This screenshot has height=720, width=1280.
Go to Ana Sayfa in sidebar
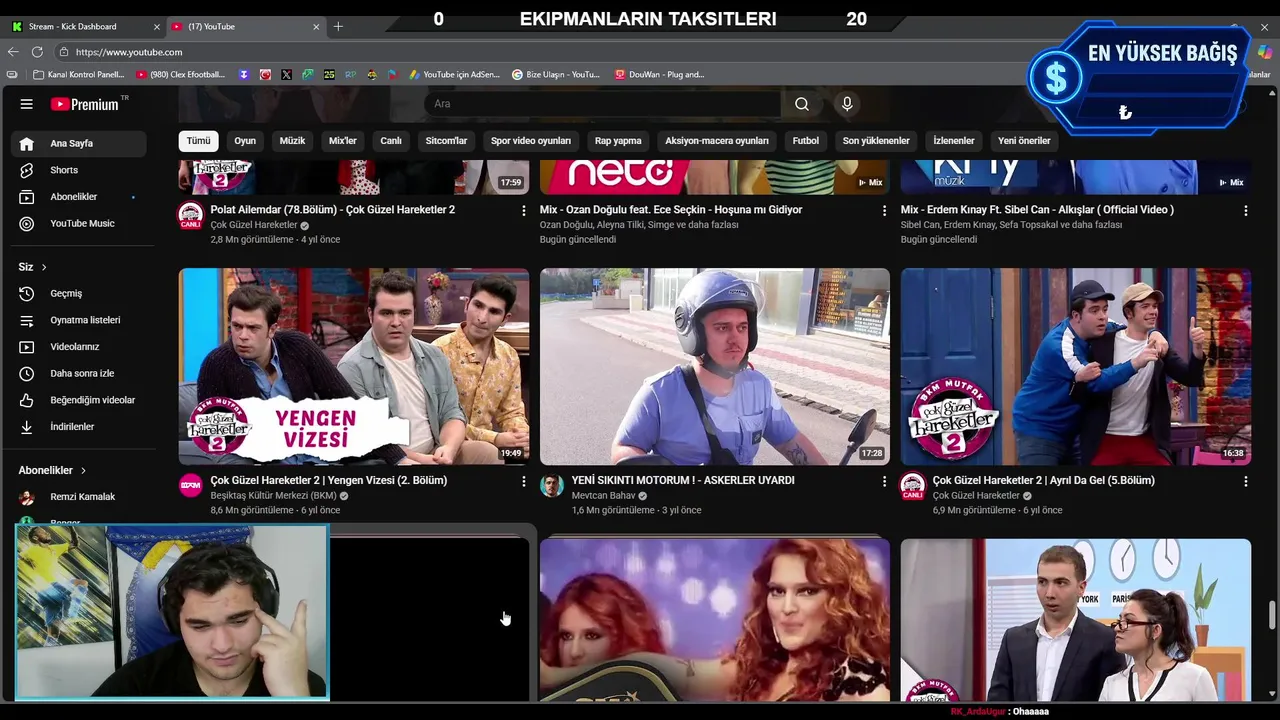pyautogui.click(x=80, y=143)
